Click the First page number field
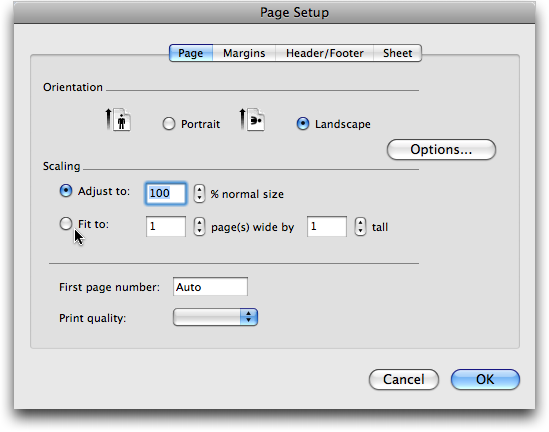The width and height of the screenshot is (549, 432). click(x=210, y=287)
